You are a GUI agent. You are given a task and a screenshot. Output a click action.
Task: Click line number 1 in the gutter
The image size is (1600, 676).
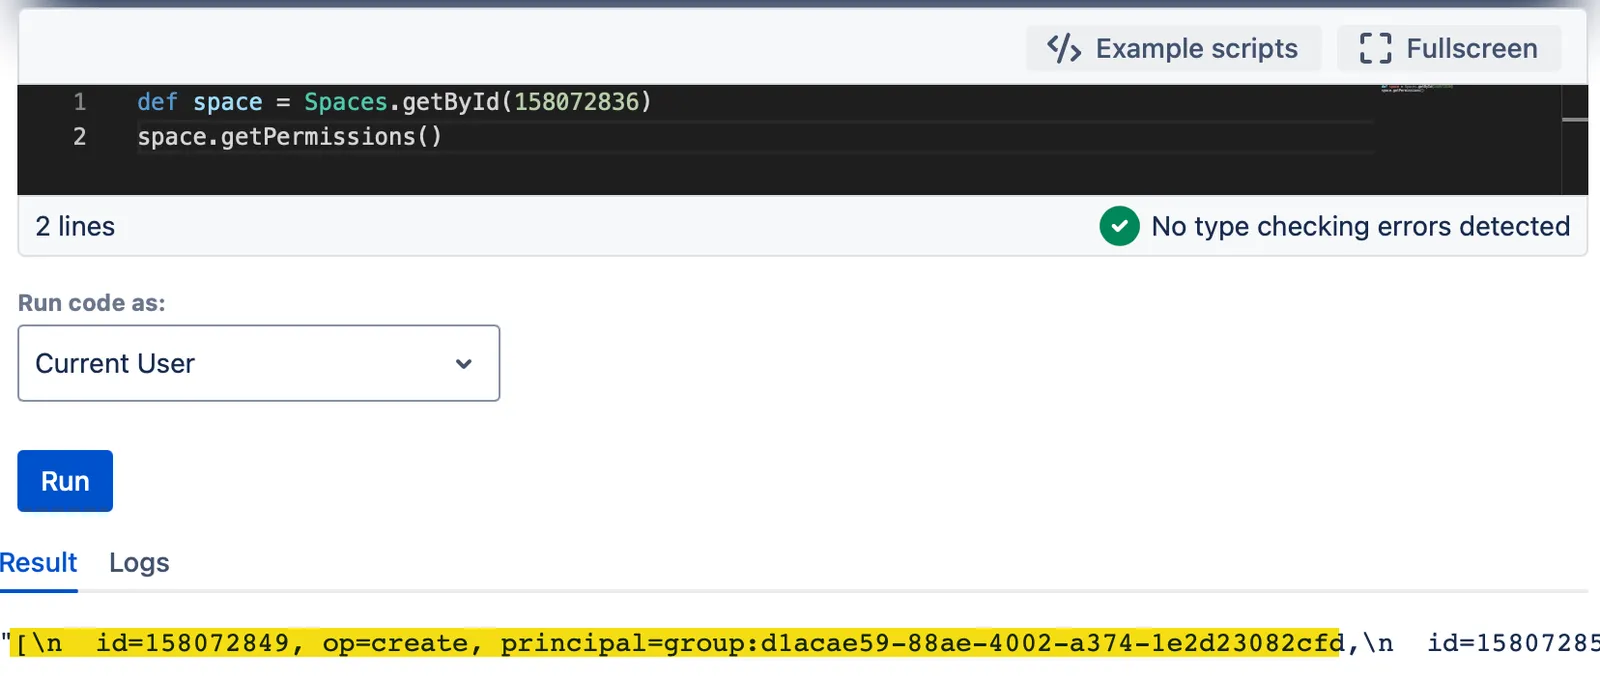80,102
